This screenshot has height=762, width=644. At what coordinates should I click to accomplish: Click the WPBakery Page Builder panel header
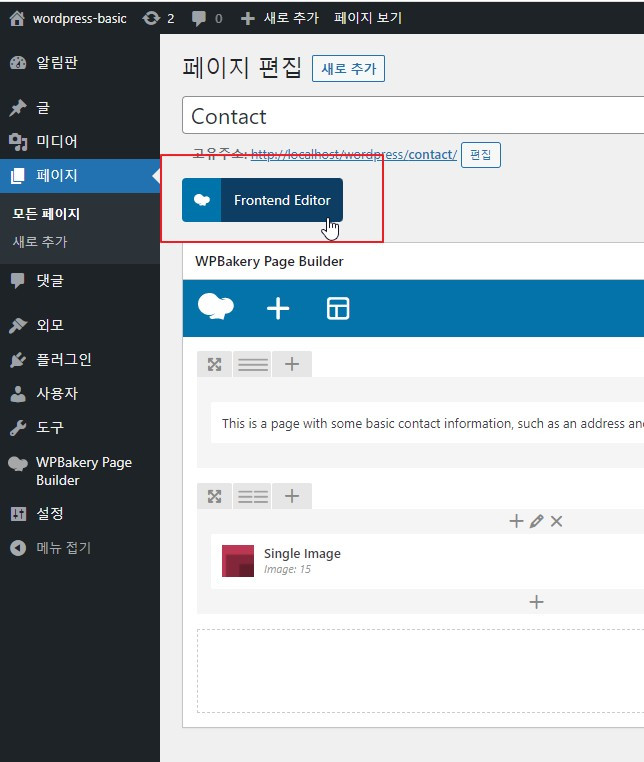(413, 261)
